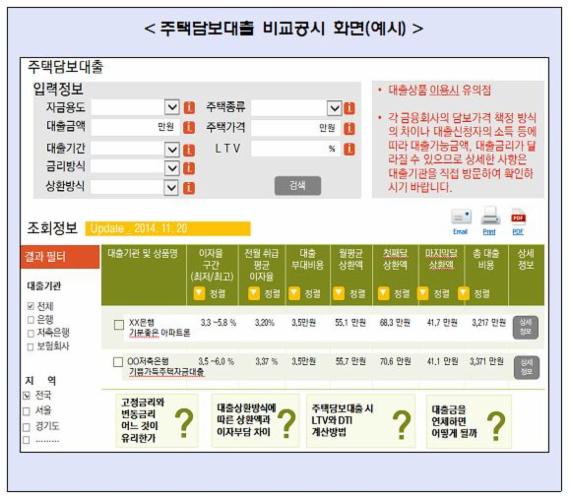Screen dimensions: 570x498
Task: Click the LTV percent input field
Action: point(296,149)
